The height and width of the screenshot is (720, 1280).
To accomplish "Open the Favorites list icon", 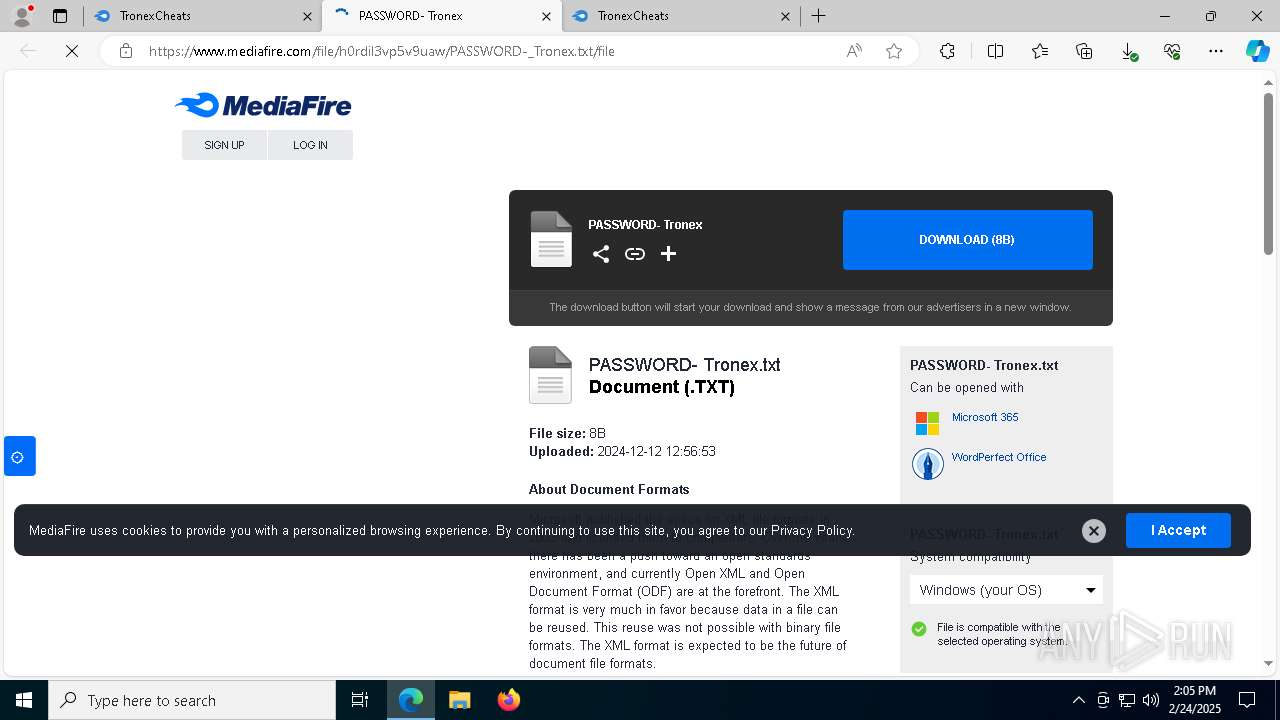I will click(1040, 51).
